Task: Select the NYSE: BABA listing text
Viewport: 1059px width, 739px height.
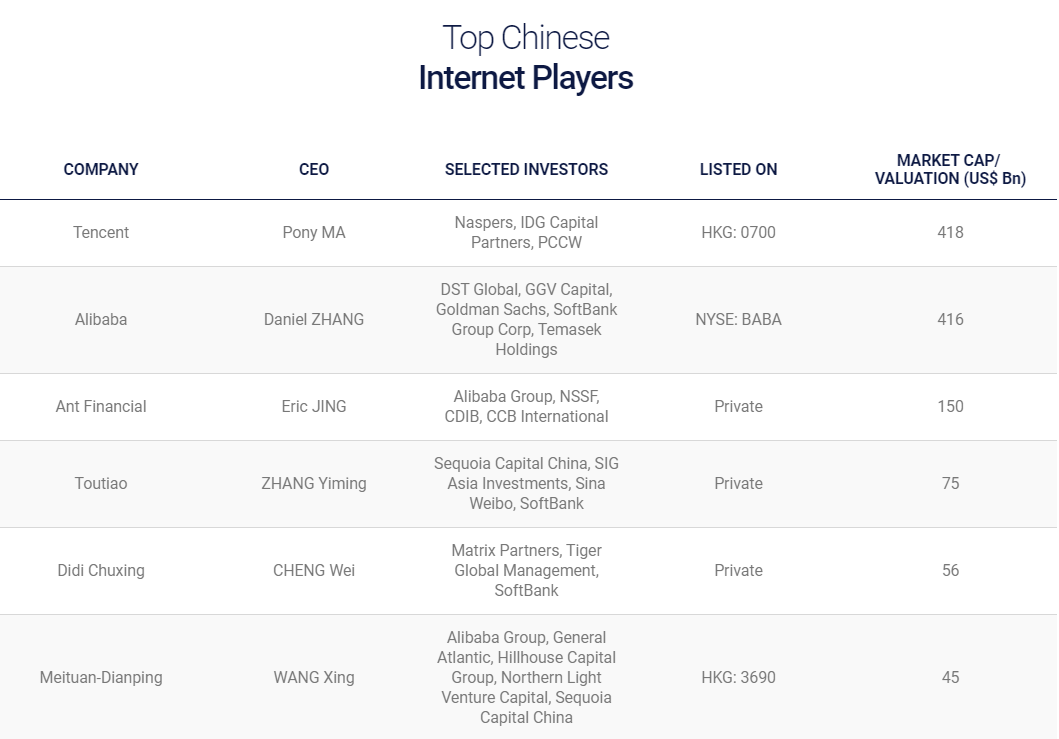Action: click(x=738, y=320)
